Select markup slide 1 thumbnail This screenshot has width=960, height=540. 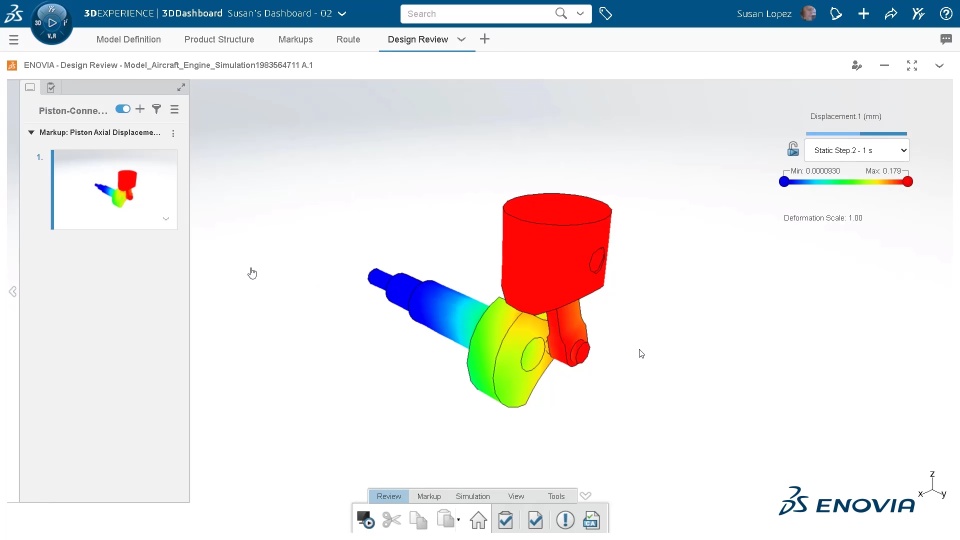tap(114, 189)
